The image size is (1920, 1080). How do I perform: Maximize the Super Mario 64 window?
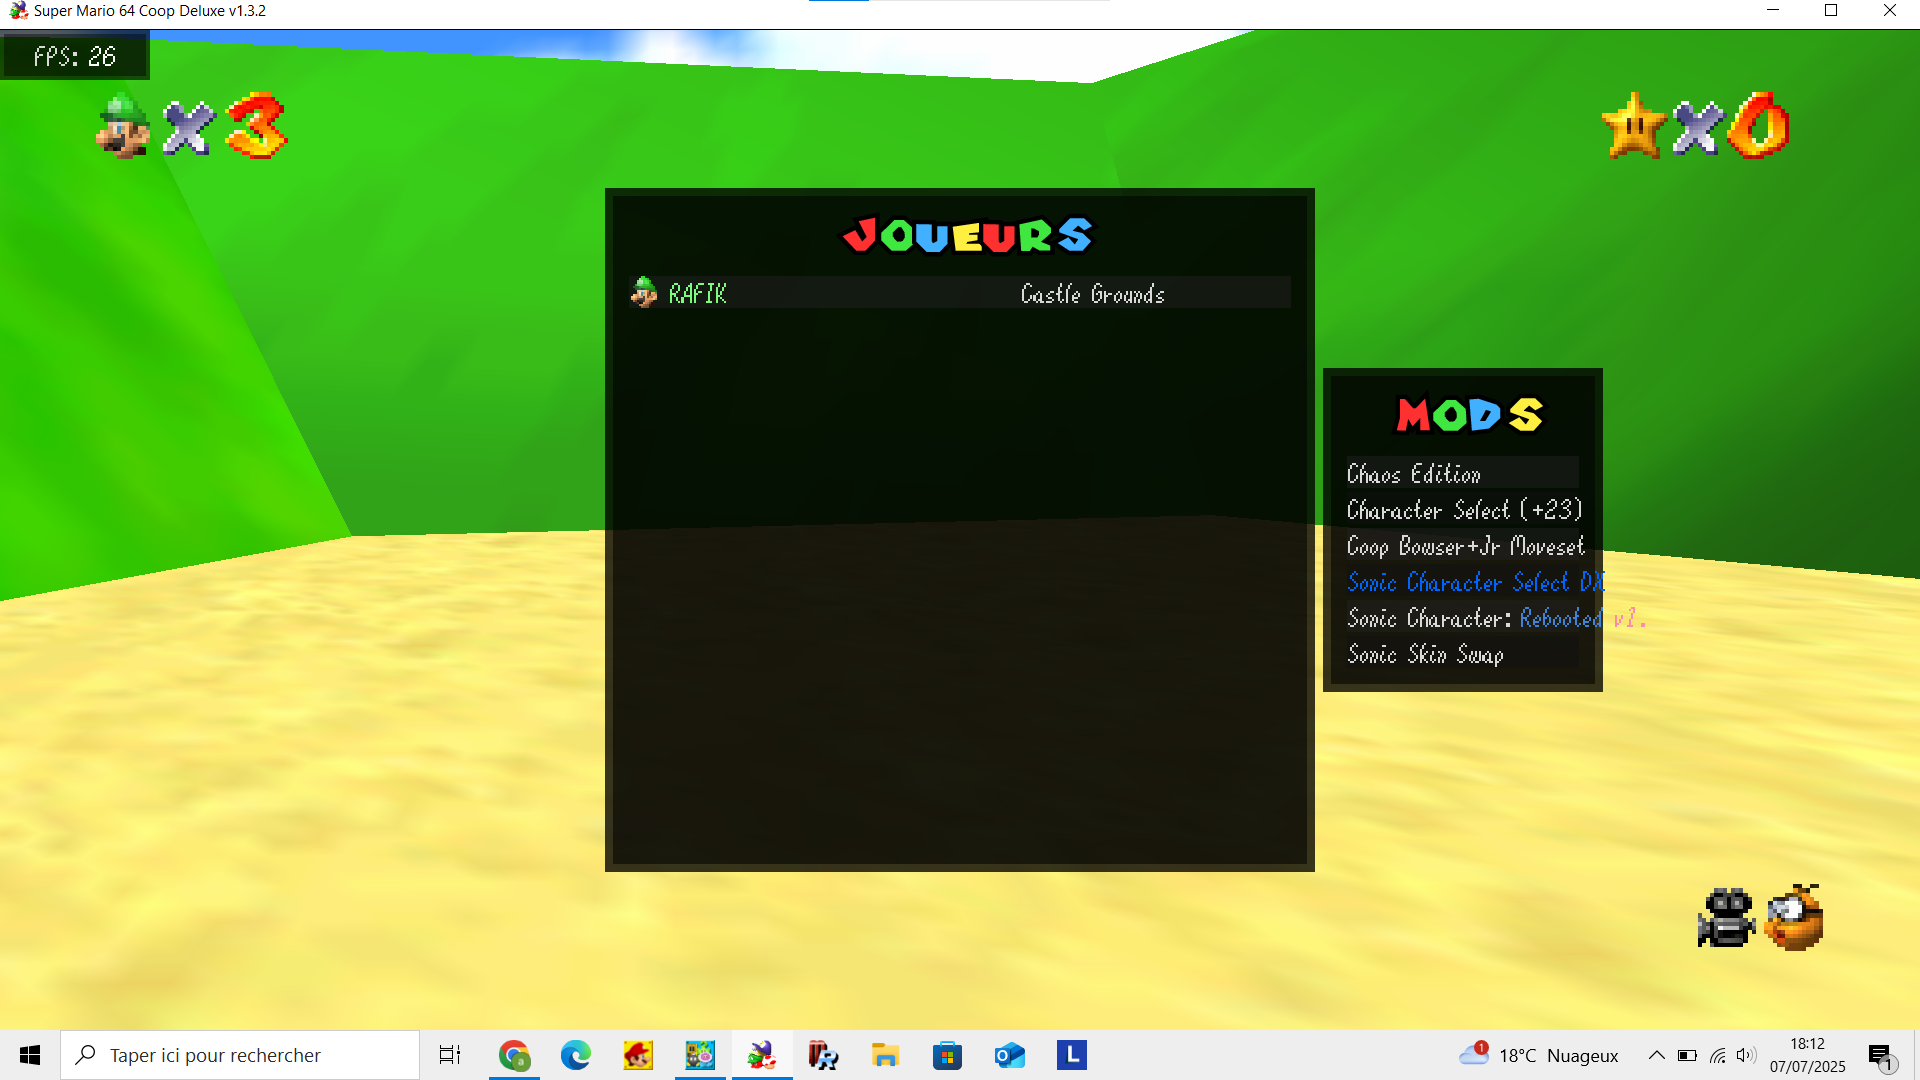(x=1831, y=11)
